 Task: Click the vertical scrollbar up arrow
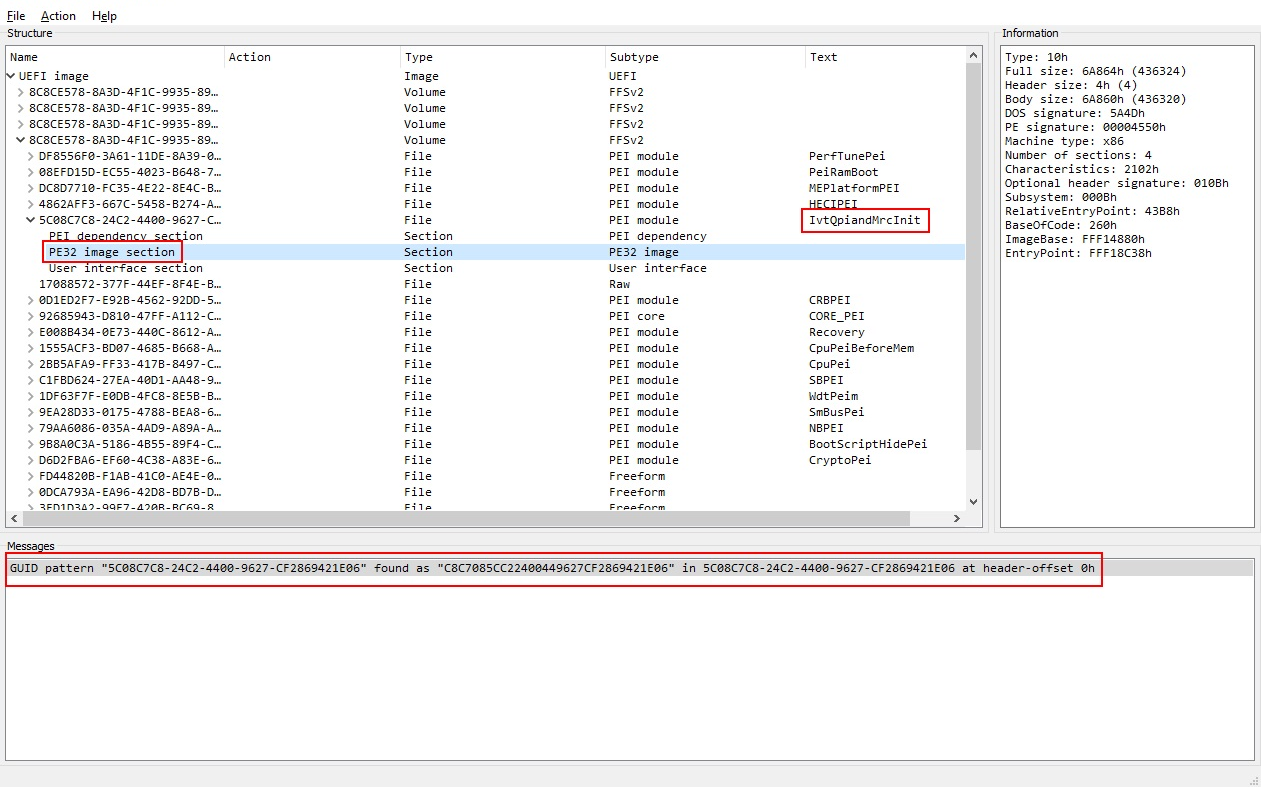tap(974, 55)
